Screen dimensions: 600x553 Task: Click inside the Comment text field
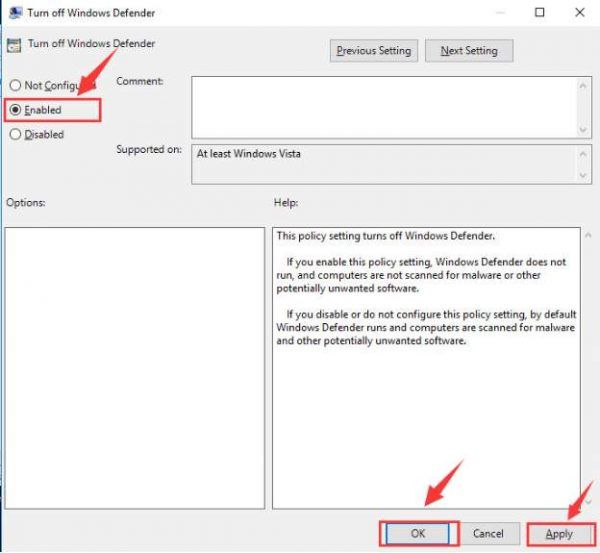pos(380,106)
